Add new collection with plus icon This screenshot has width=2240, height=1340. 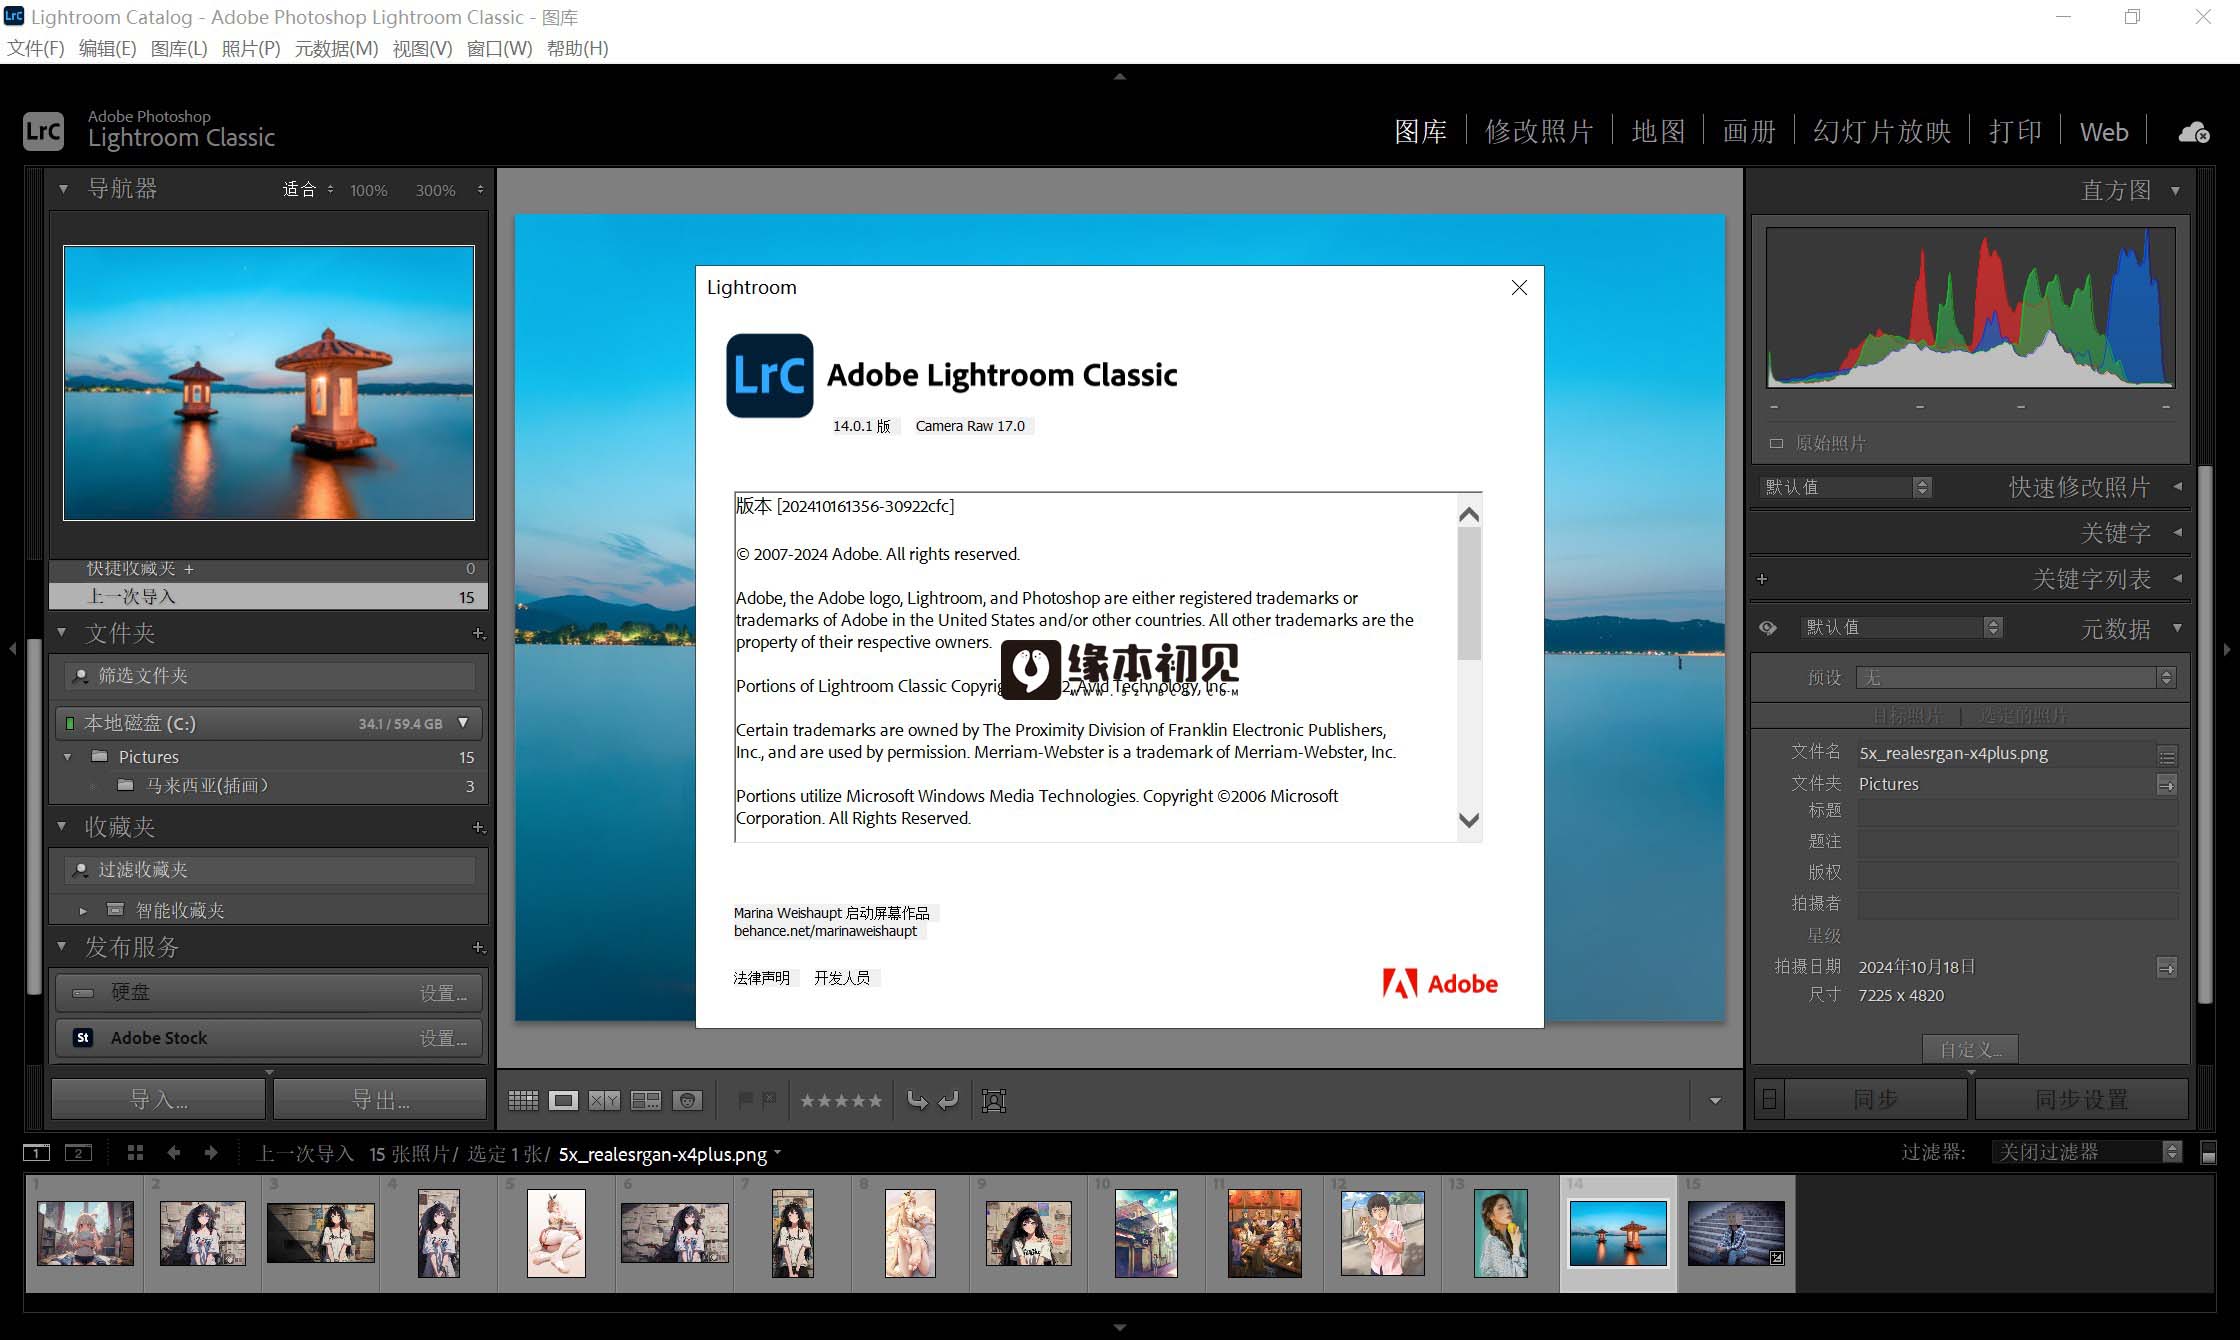(479, 828)
